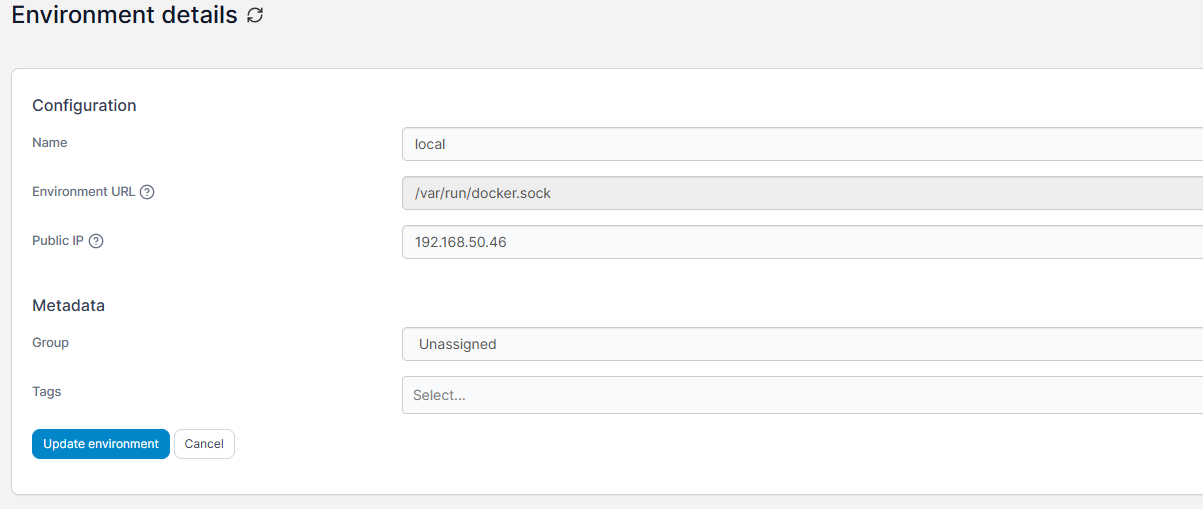The image size is (1203, 509).
Task: Click the help icon next to Public IP
Action: coord(96,241)
